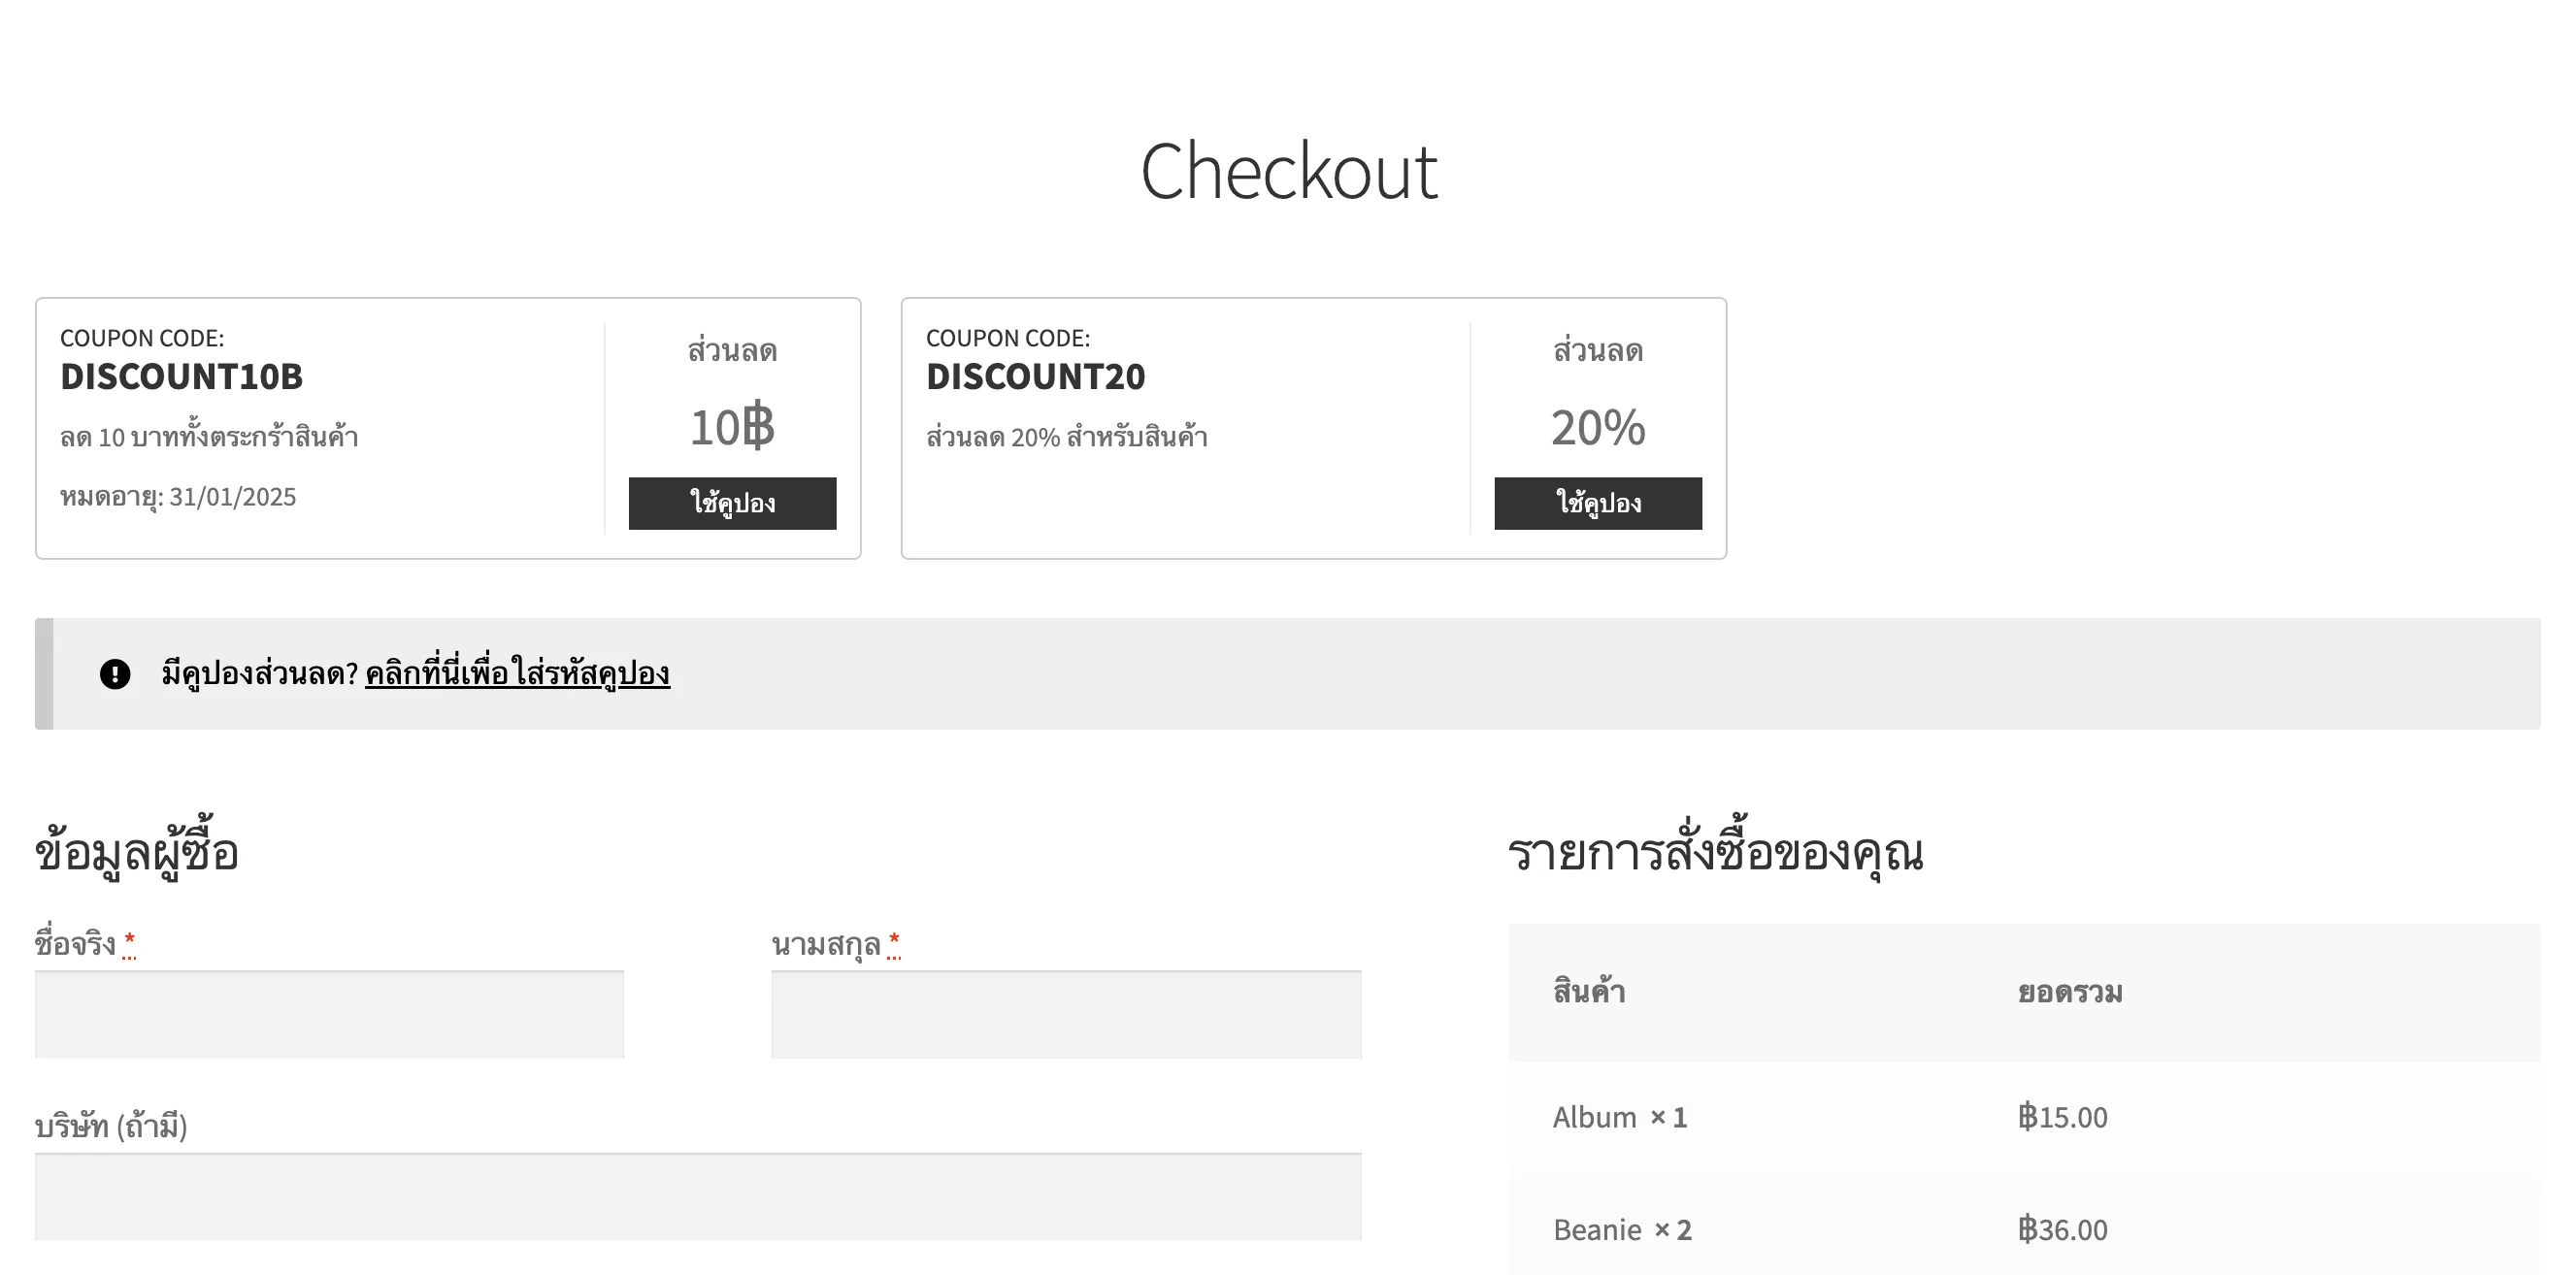Click the สินค้า column header
This screenshot has height=1275, width=2576.
tap(1588, 992)
